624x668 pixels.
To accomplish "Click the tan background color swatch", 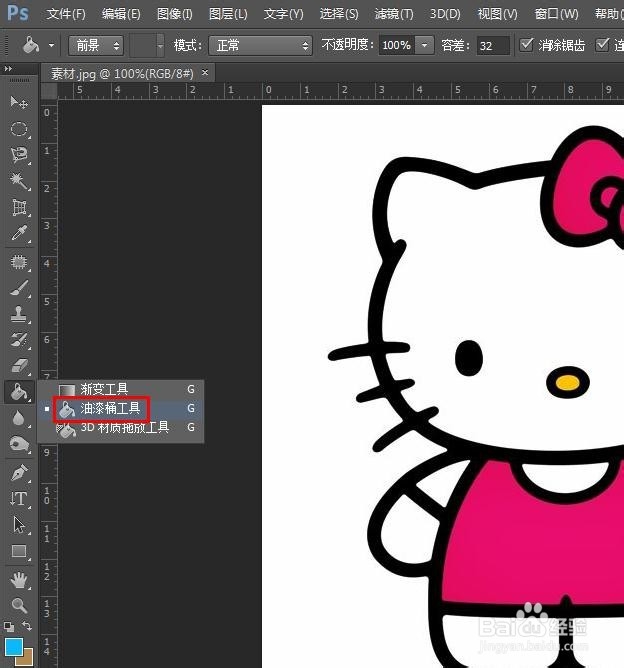I will point(28,659).
